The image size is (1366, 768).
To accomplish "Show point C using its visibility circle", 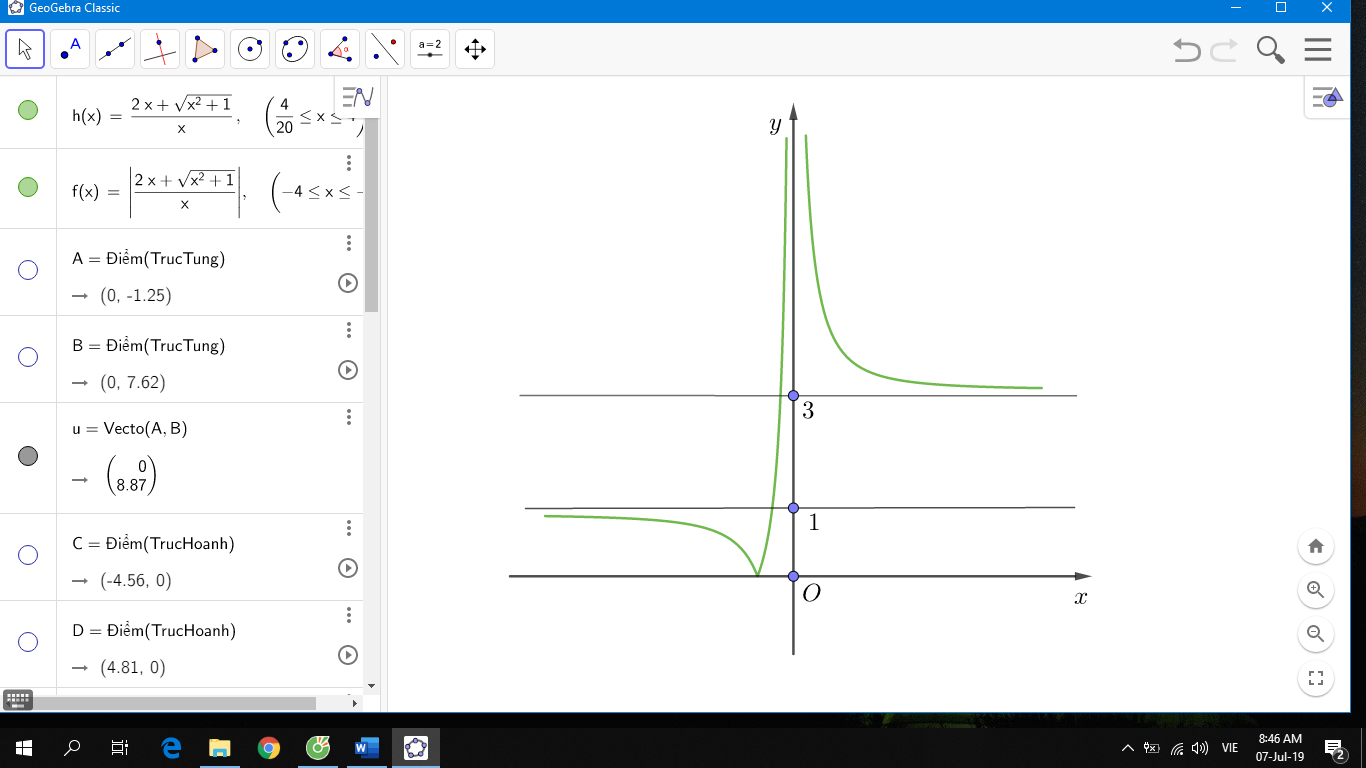I will (28, 555).
